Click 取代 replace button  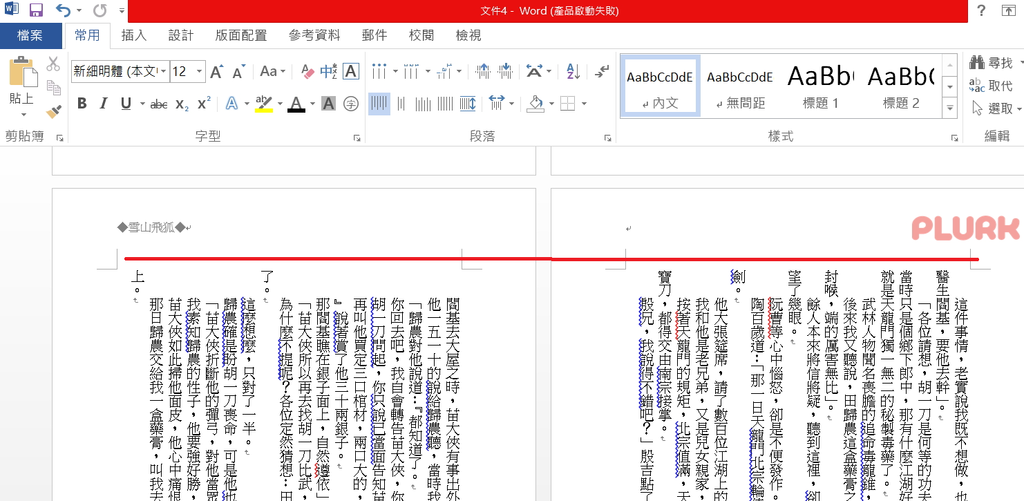click(x=991, y=86)
